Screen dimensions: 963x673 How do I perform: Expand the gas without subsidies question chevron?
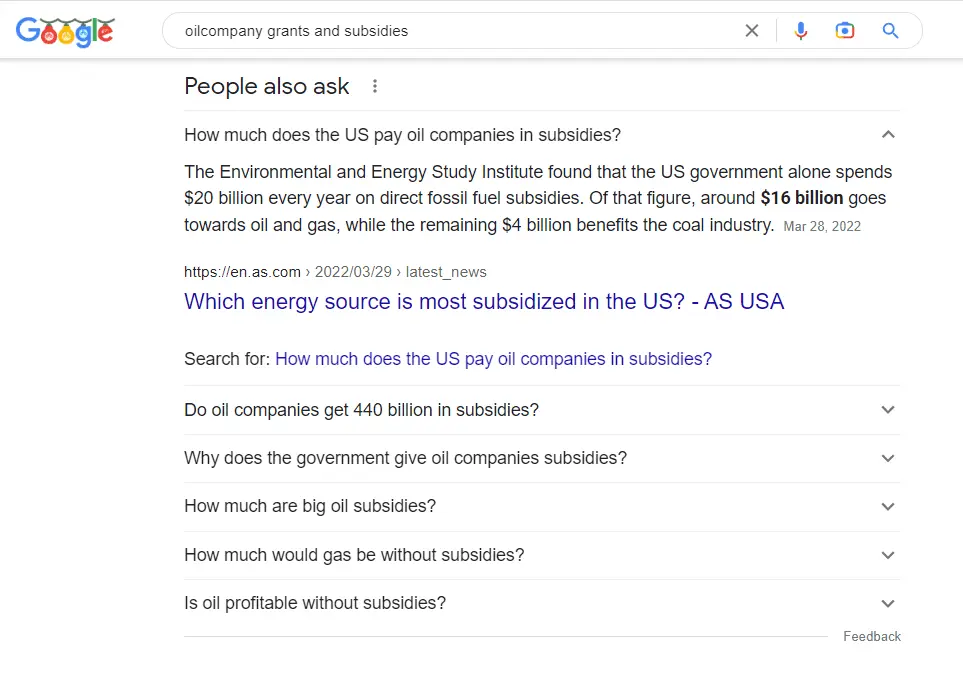[x=888, y=555]
